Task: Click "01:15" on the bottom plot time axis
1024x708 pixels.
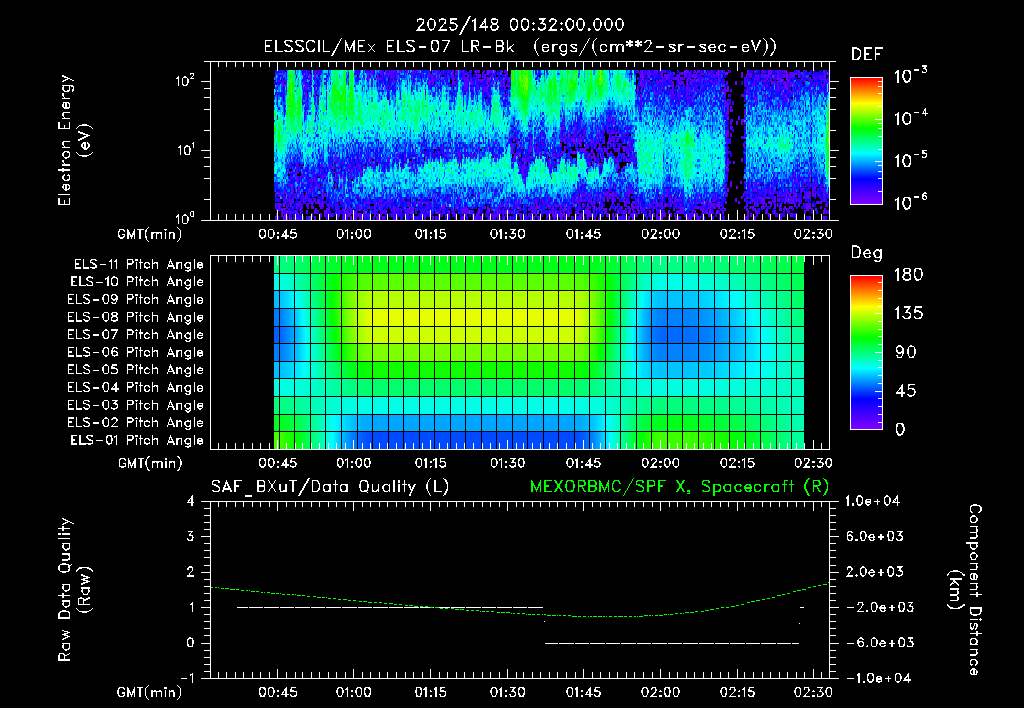Action: pyautogui.click(x=430, y=692)
